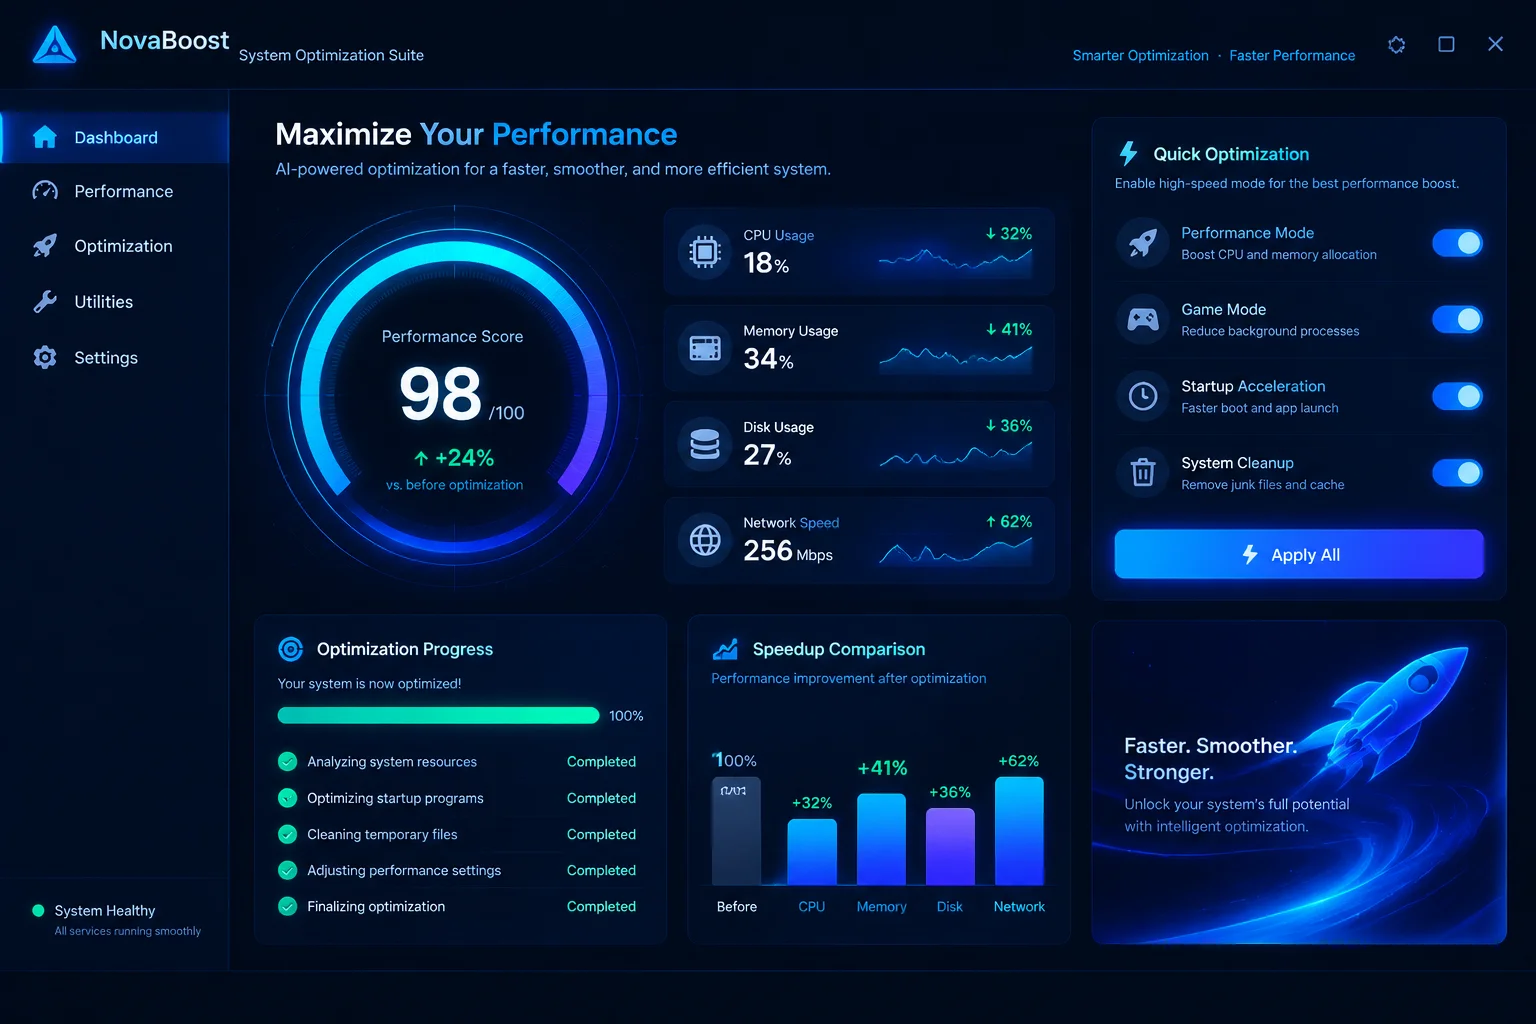The width and height of the screenshot is (1536, 1024).
Task: Click the Performance gauge icon in sidebar
Action: click(x=44, y=191)
